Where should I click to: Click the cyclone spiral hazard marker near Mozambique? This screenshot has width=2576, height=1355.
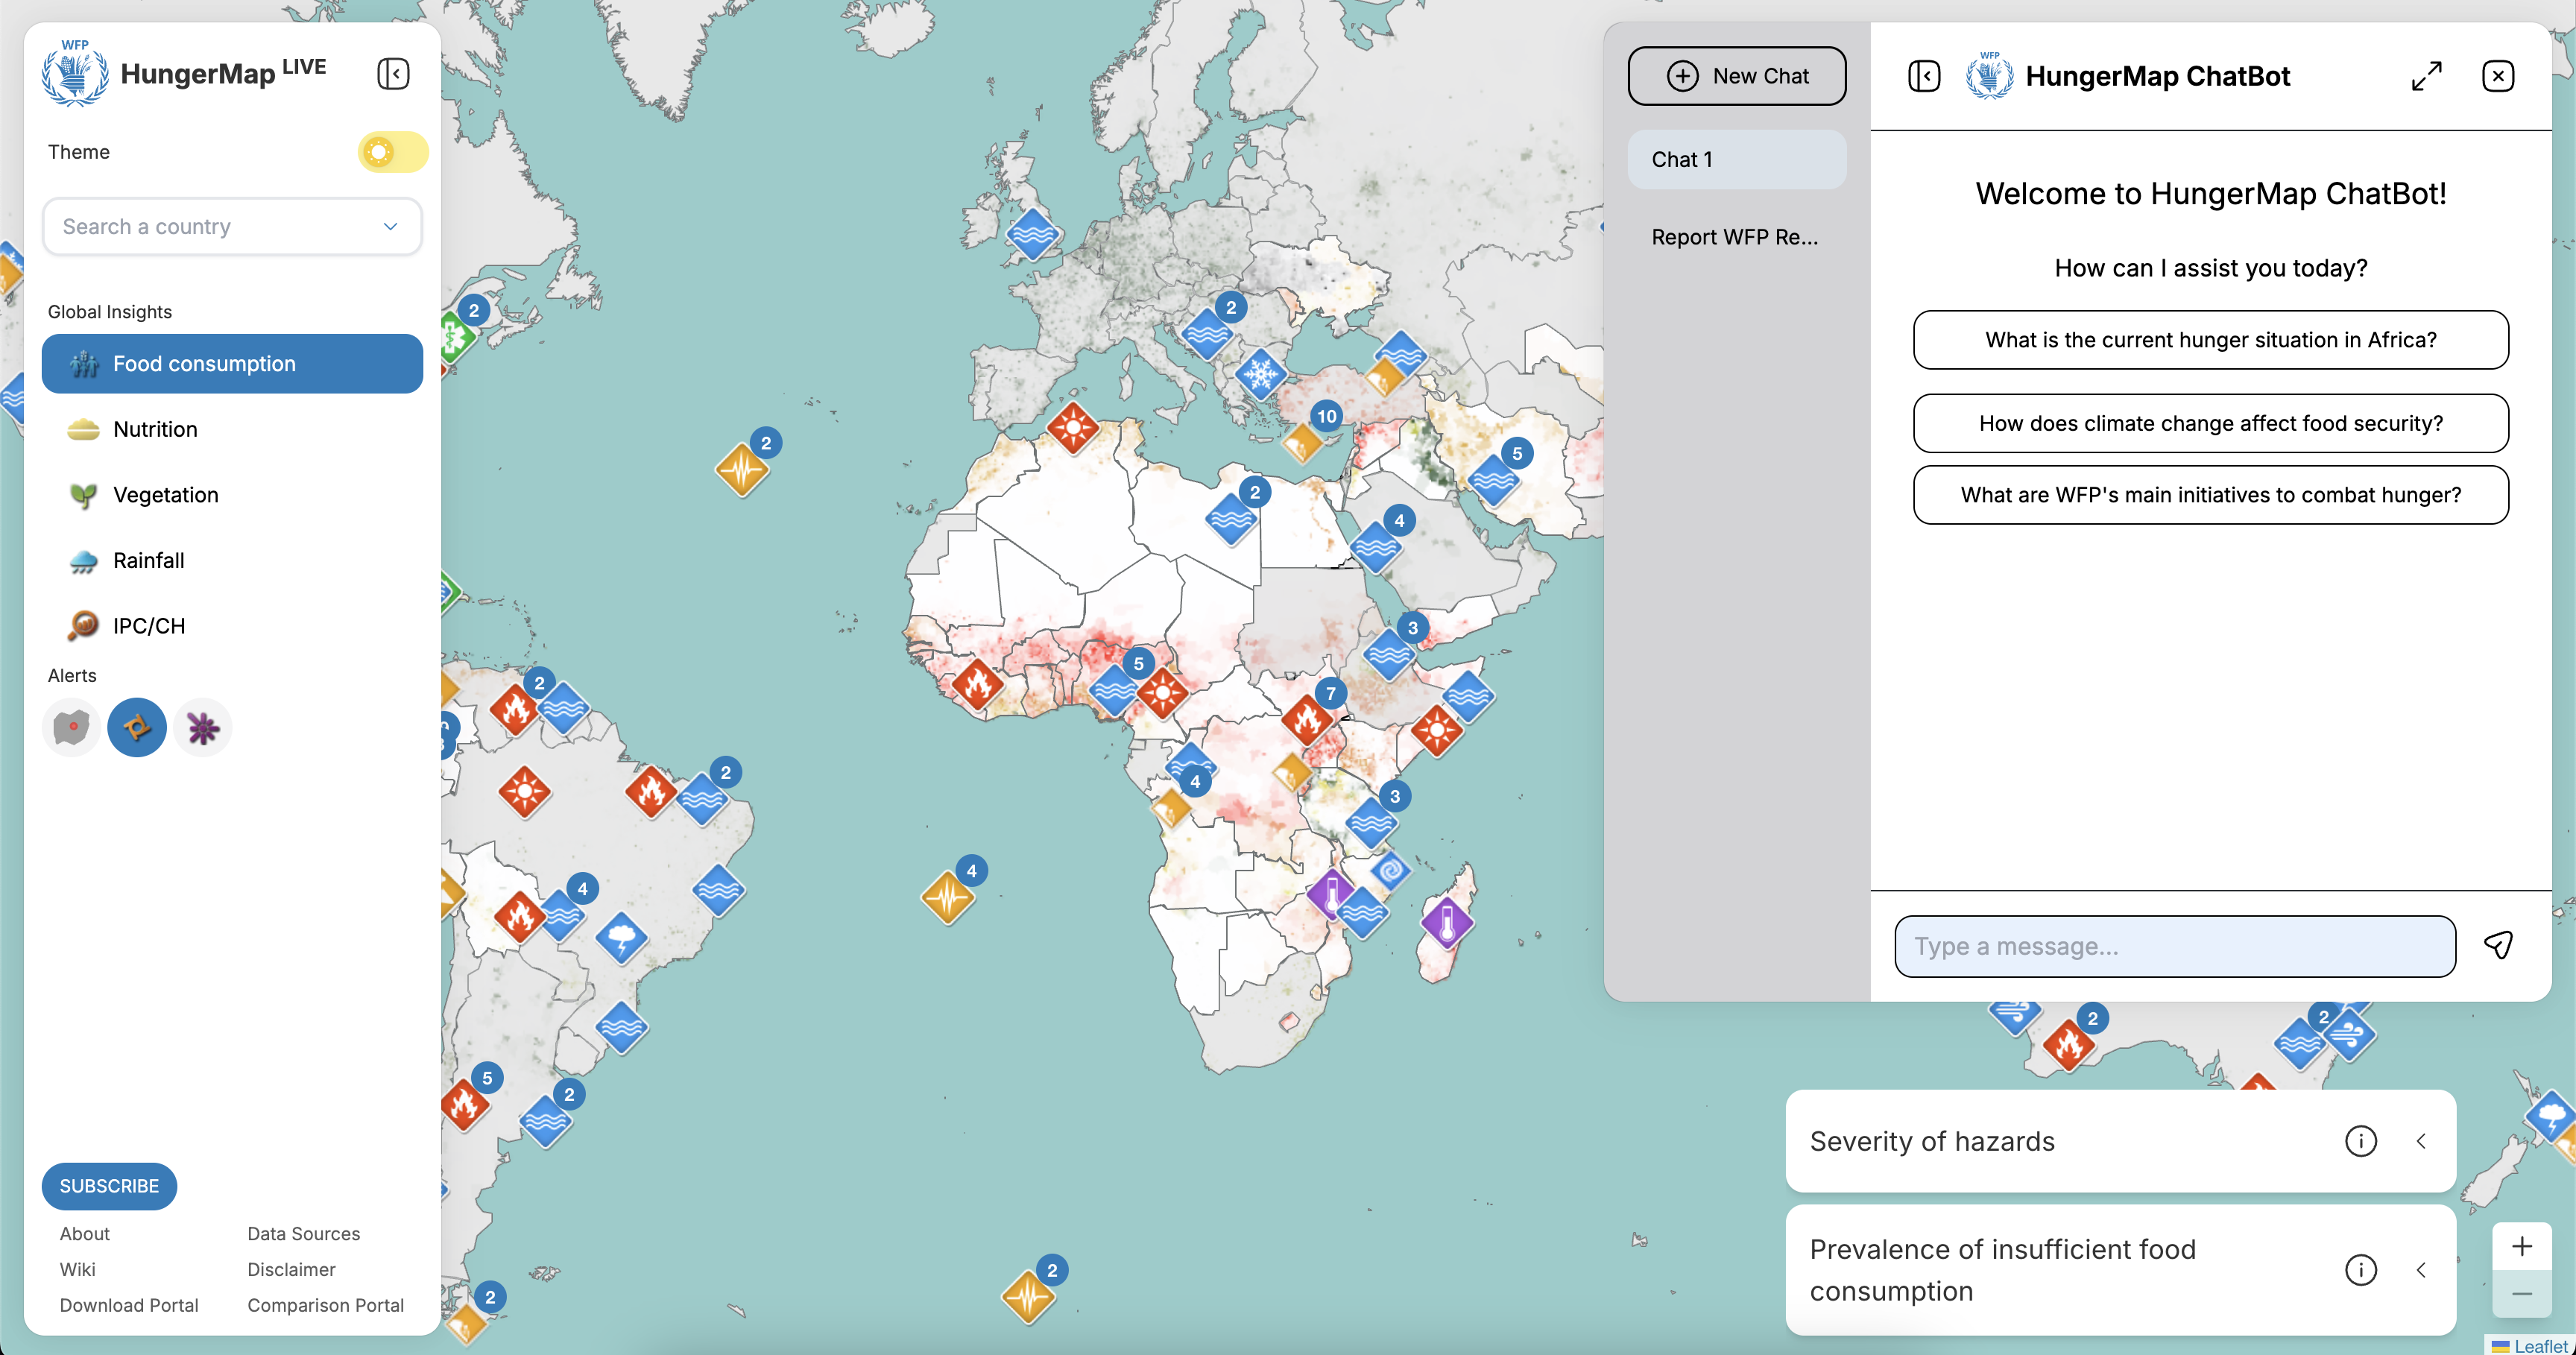coord(1389,870)
